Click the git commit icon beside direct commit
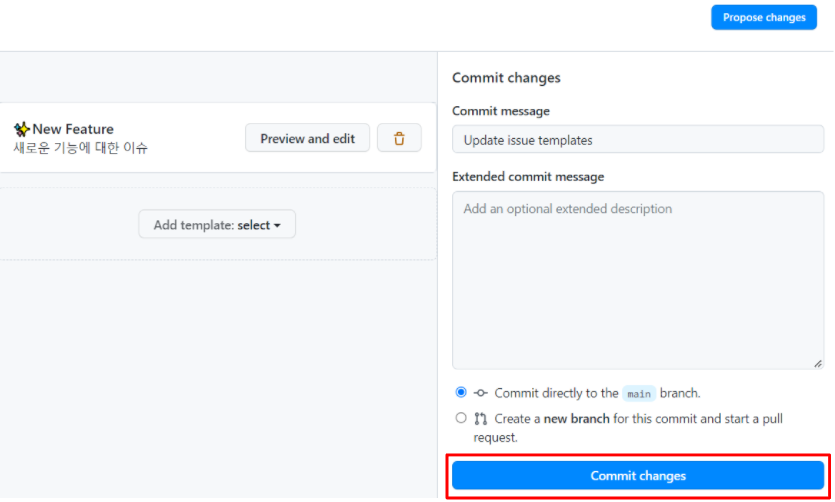This screenshot has width=835, height=502. (480, 393)
